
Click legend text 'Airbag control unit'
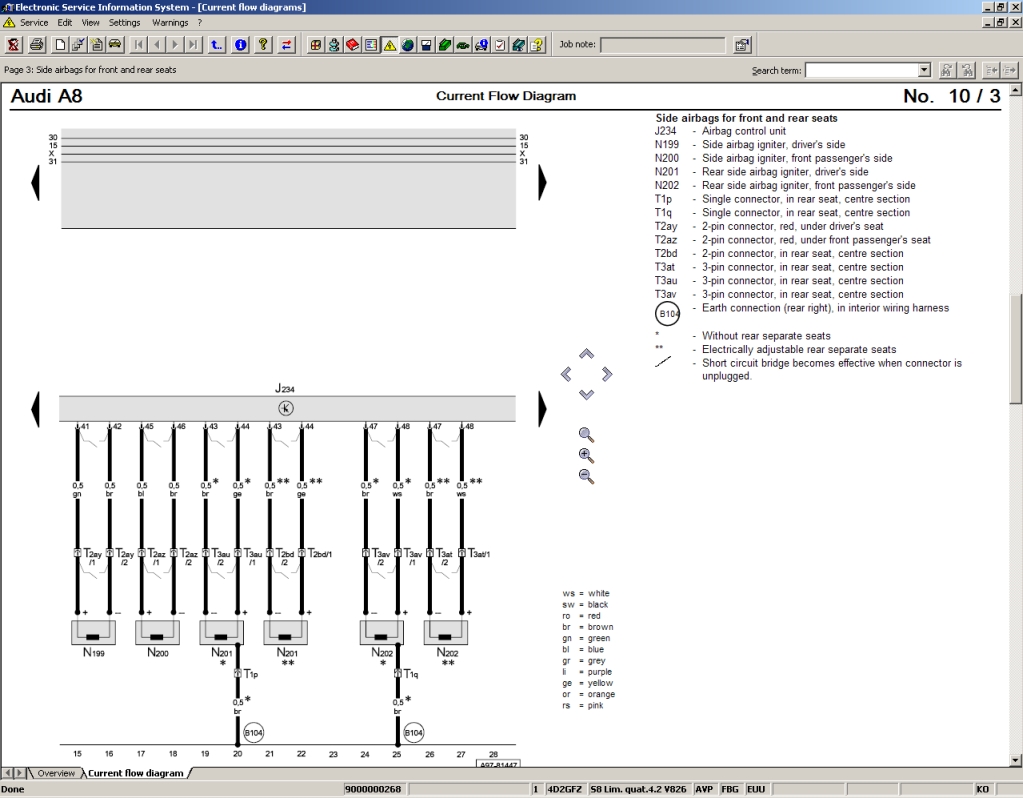point(744,130)
